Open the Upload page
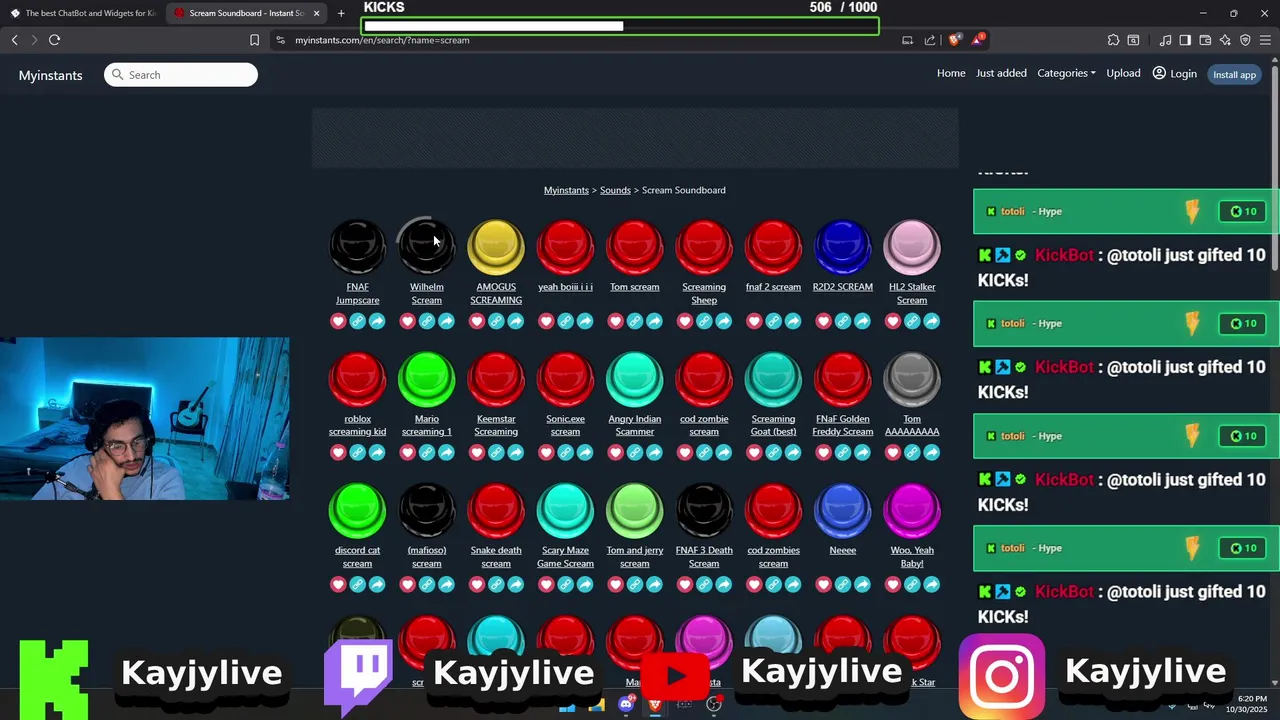The width and height of the screenshot is (1280, 720). pyautogui.click(x=1123, y=73)
